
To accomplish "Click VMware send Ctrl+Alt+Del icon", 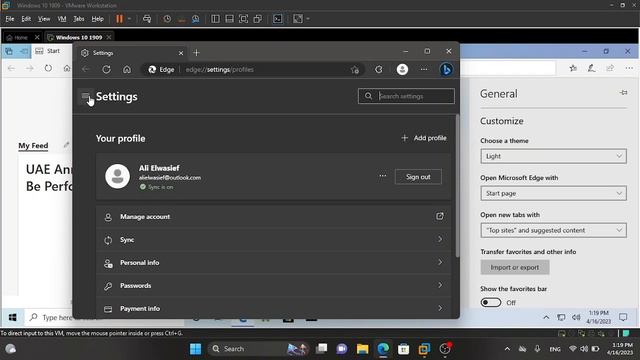I will tap(147, 19).
